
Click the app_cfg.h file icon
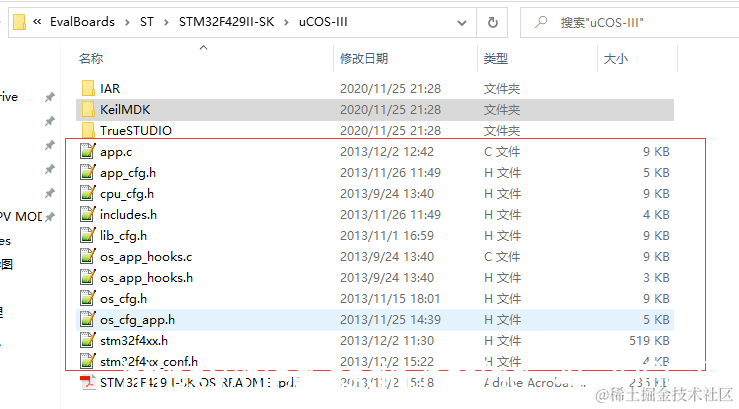(88, 173)
